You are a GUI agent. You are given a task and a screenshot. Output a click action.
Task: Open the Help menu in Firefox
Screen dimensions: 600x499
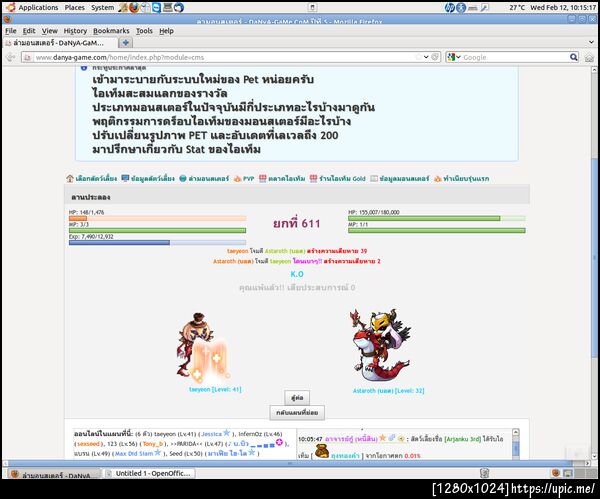click(x=166, y=31)
